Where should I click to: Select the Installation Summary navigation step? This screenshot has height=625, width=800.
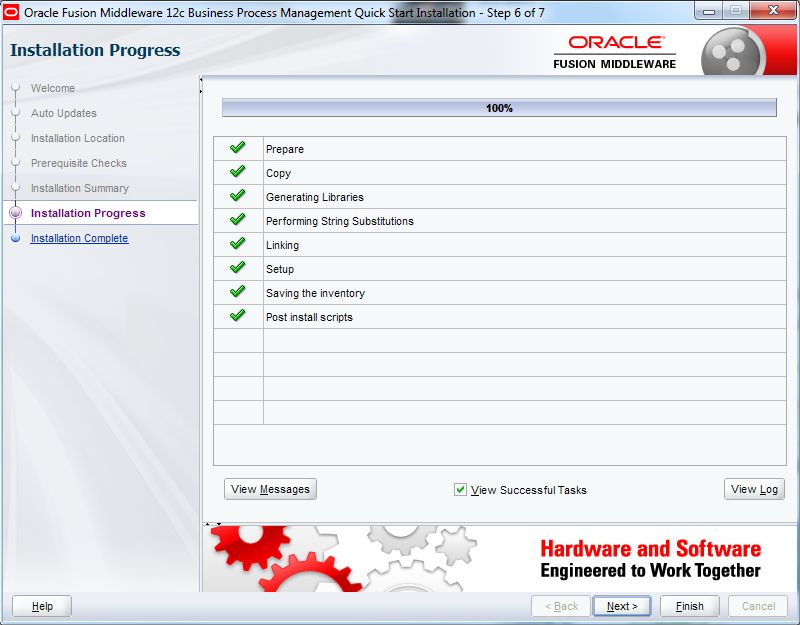pos(80,188)
